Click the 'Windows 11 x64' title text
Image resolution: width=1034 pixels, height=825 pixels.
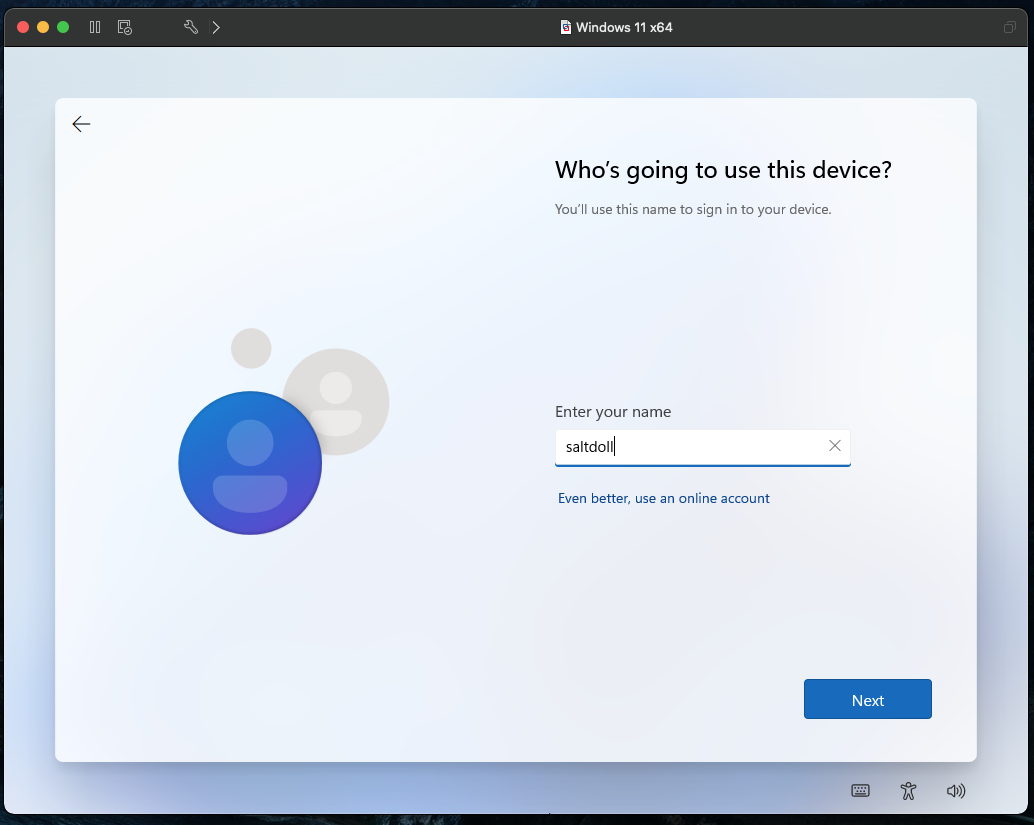coord(624,27)
